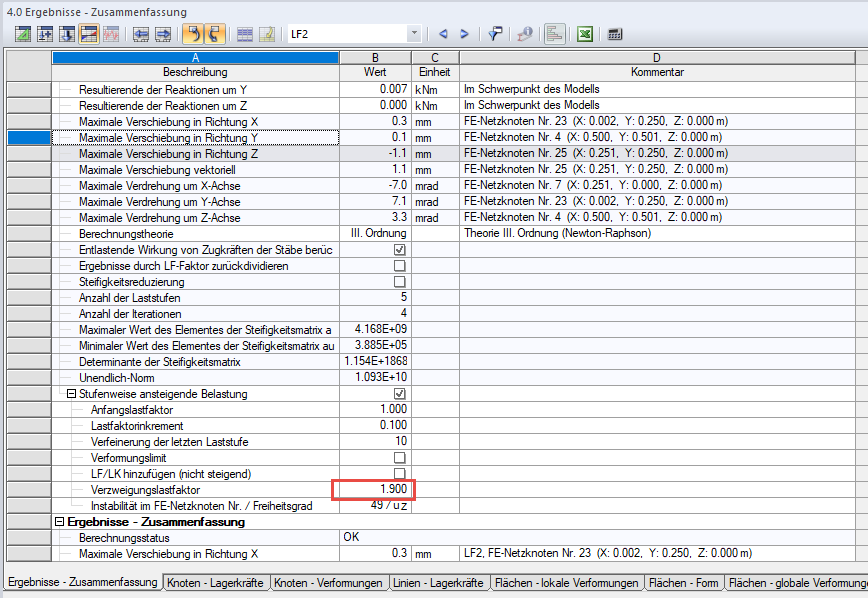Select Verzweigungslastfaktor value 1.900 cell

pyautogui.click(x=375, y=489)
